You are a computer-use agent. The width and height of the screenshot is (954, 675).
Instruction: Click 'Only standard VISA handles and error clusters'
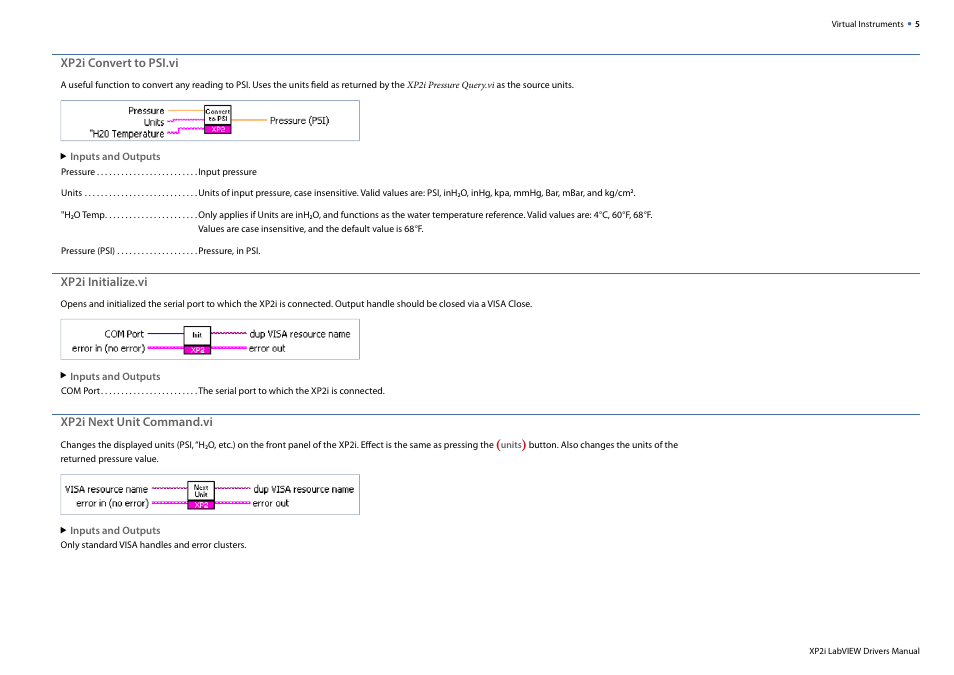pos(153,545)
